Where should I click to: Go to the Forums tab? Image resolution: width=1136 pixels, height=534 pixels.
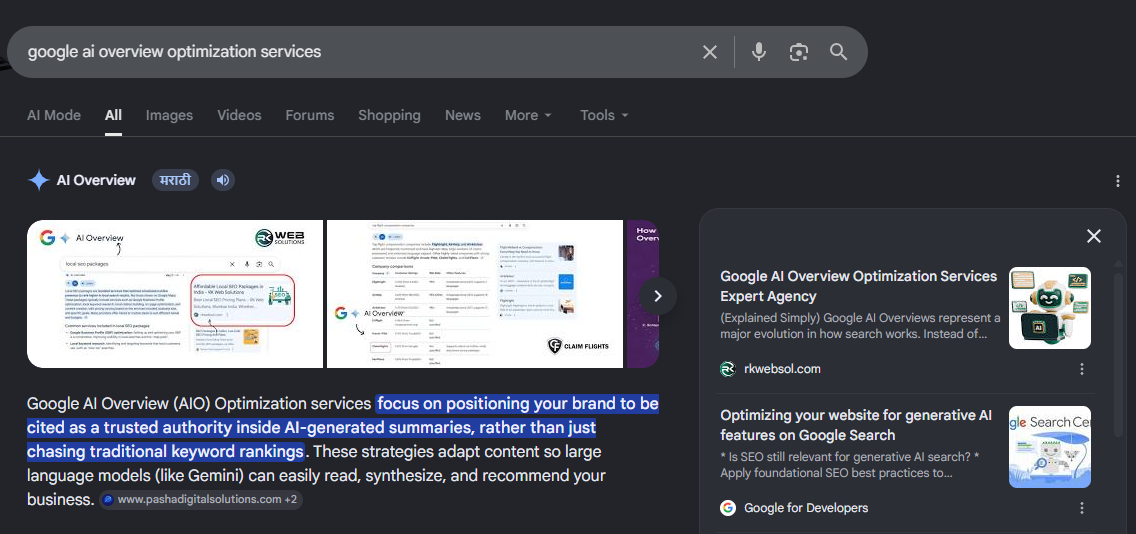point(309,115)
